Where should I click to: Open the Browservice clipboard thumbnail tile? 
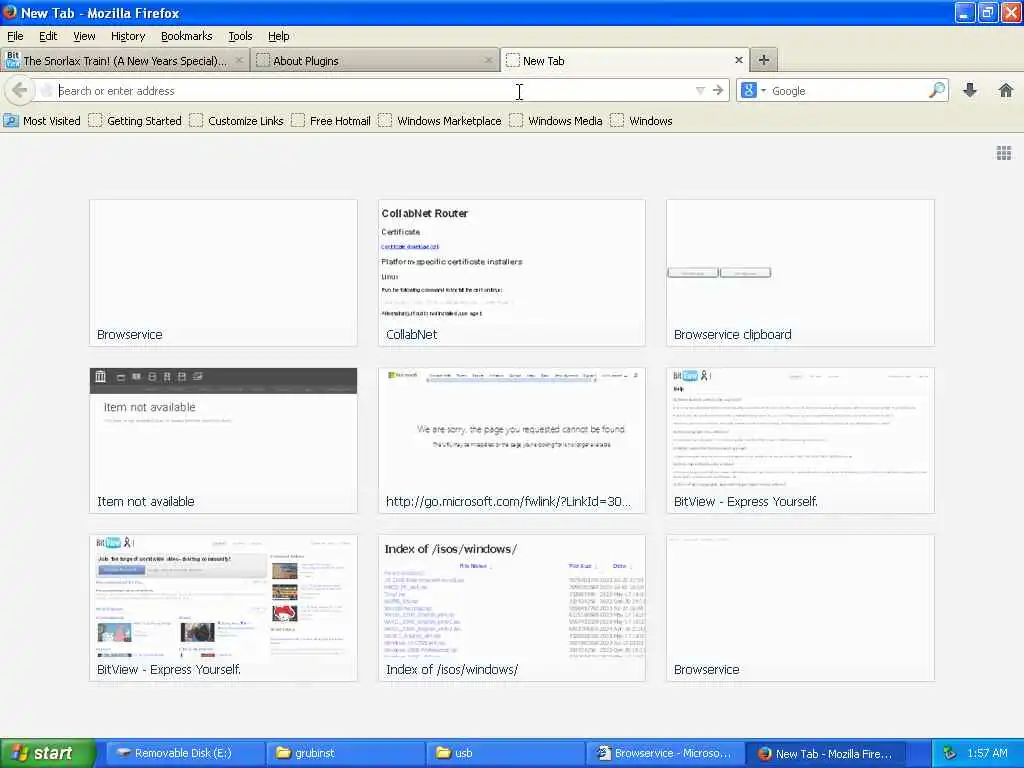pos(801,272)
